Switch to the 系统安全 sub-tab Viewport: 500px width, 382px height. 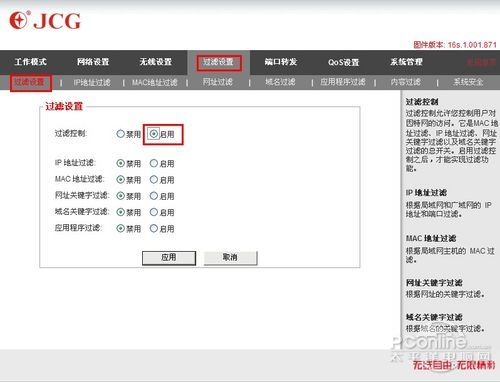468,82
